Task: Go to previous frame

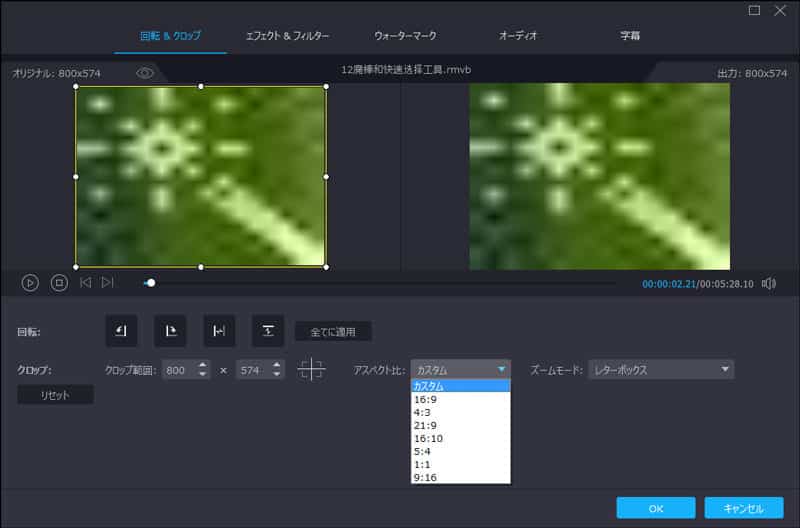Action: (86, 282)
